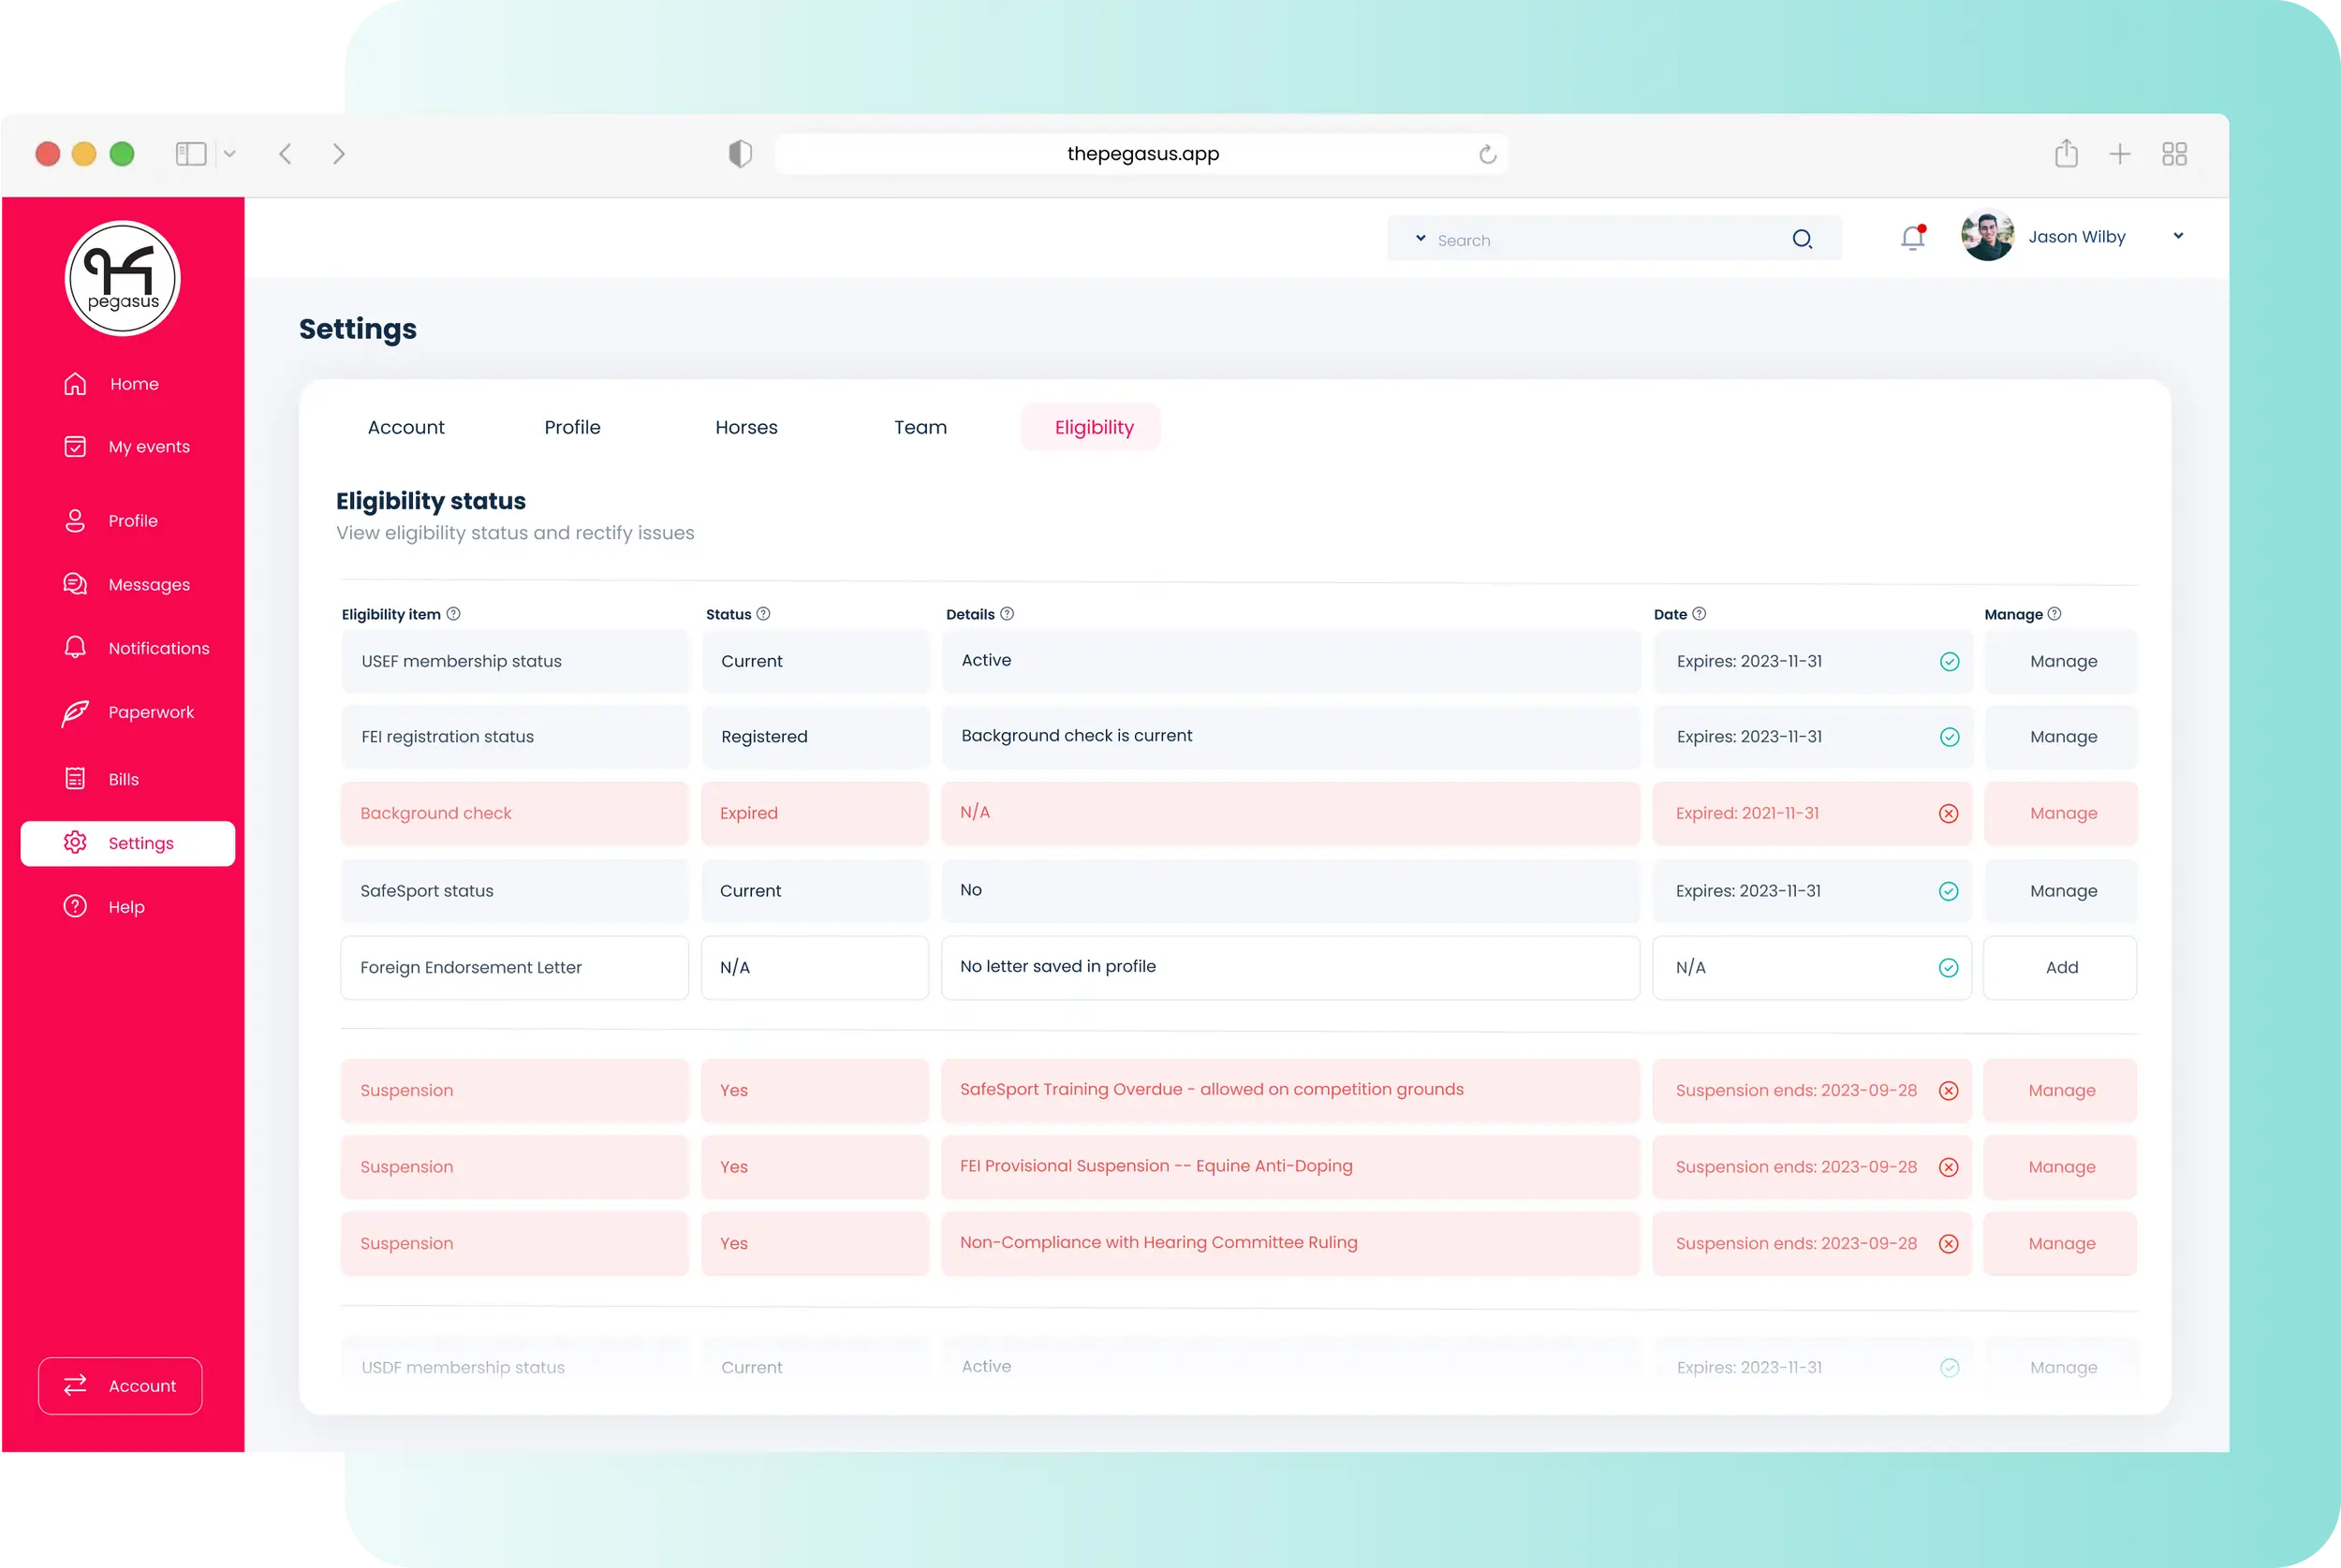This screenshot has width=2341, height=1568.
Task: Click the notification bell icon in header
Action: [x=1912, y=238]
